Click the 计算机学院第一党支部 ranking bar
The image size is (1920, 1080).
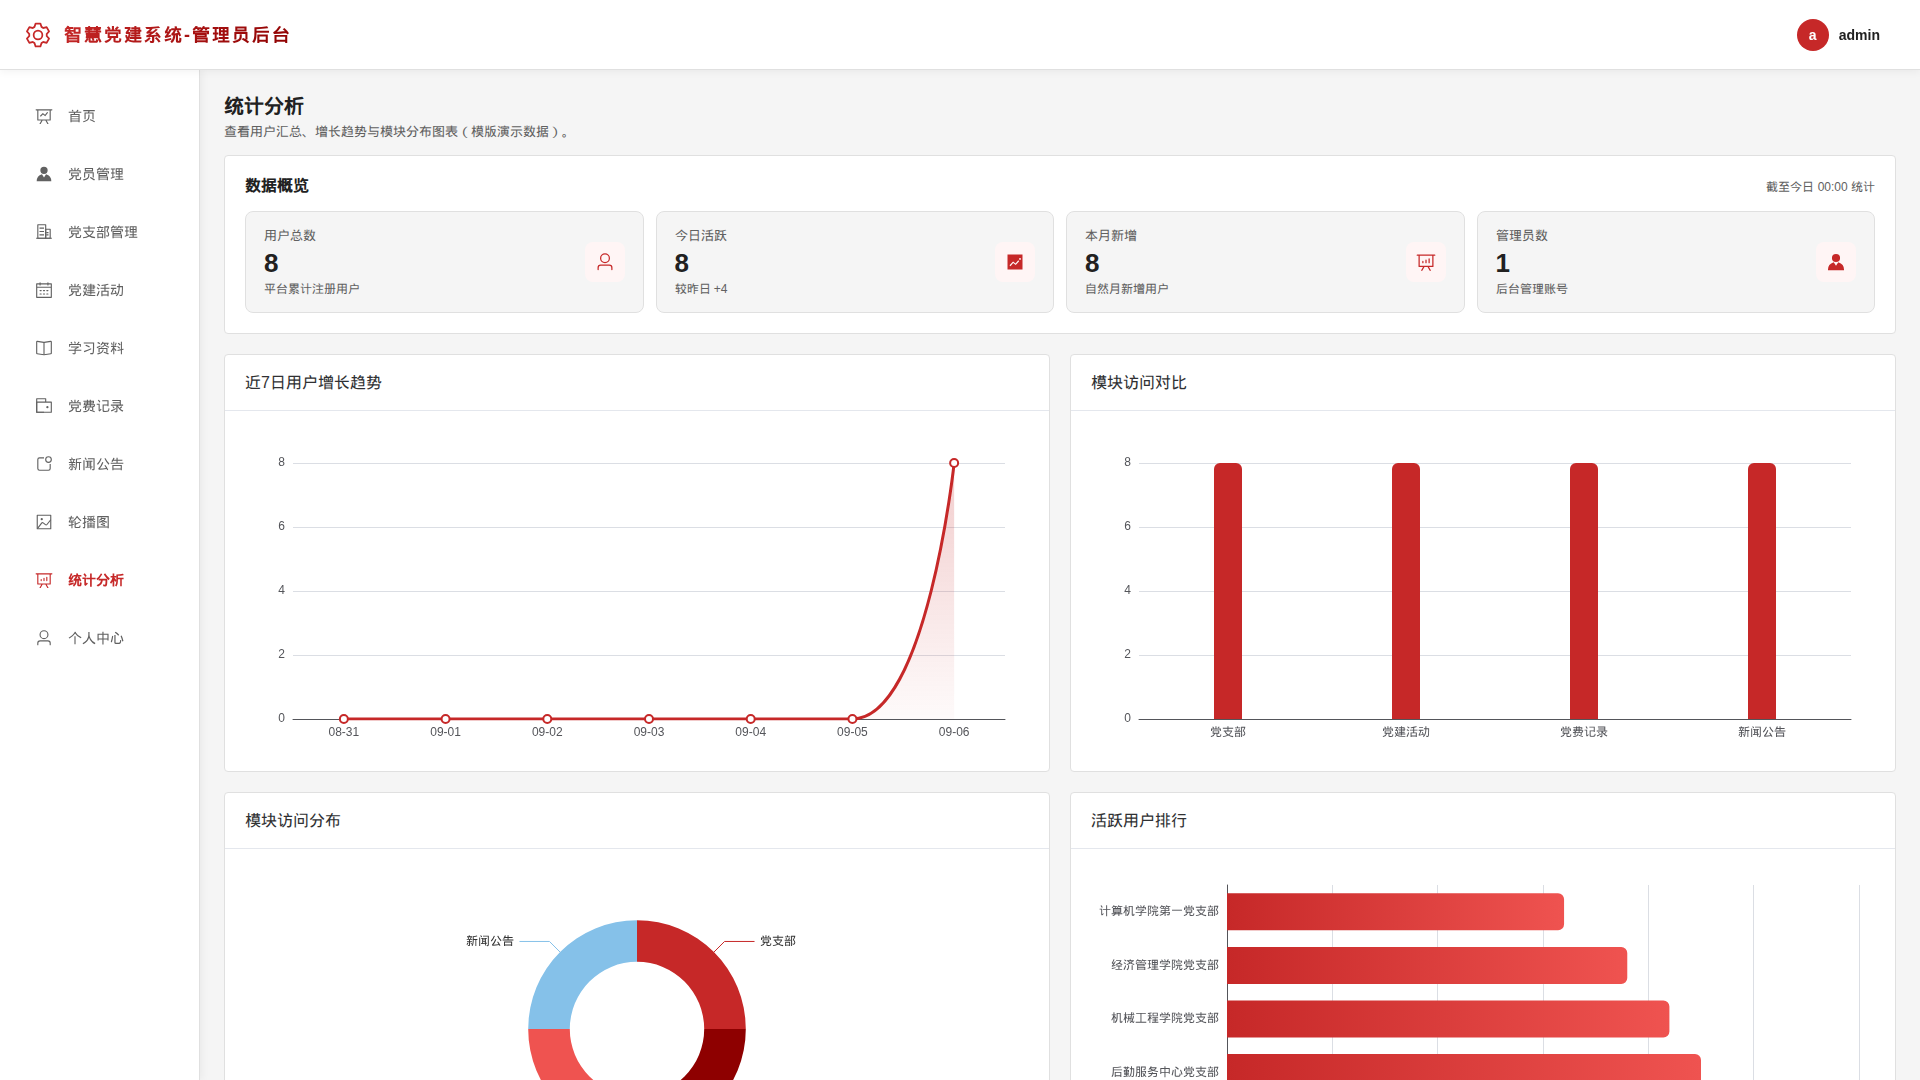pyautogui.click(x=1395, y=912)
